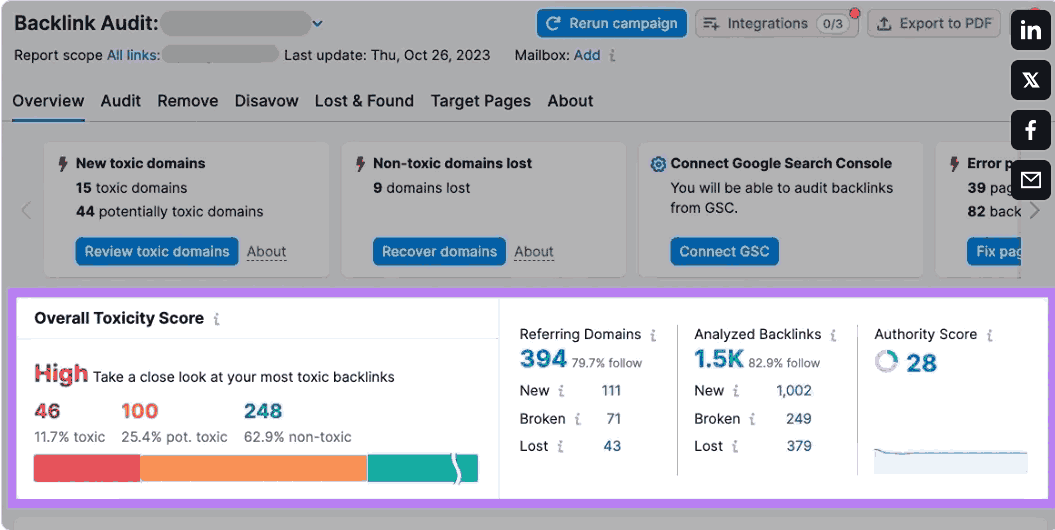
Task: Click Connect GSC button
Action: tap(724, 252)
